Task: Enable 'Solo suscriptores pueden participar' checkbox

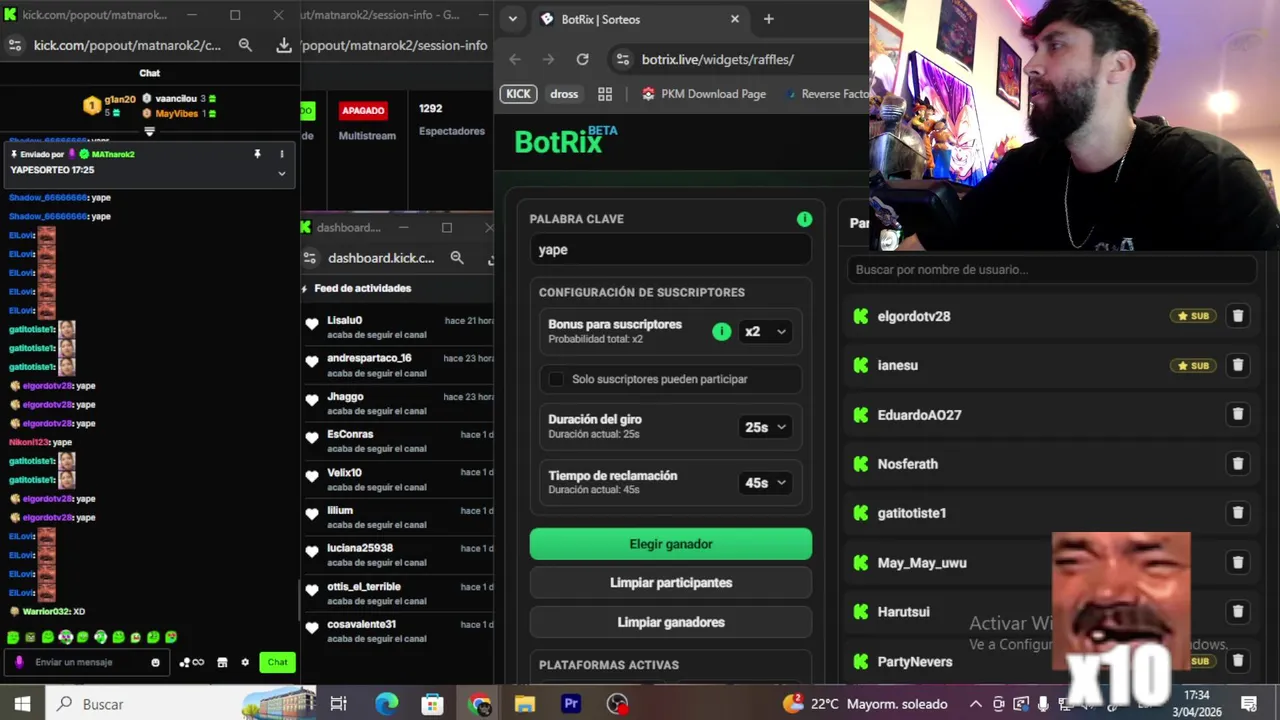Action: 556,379
